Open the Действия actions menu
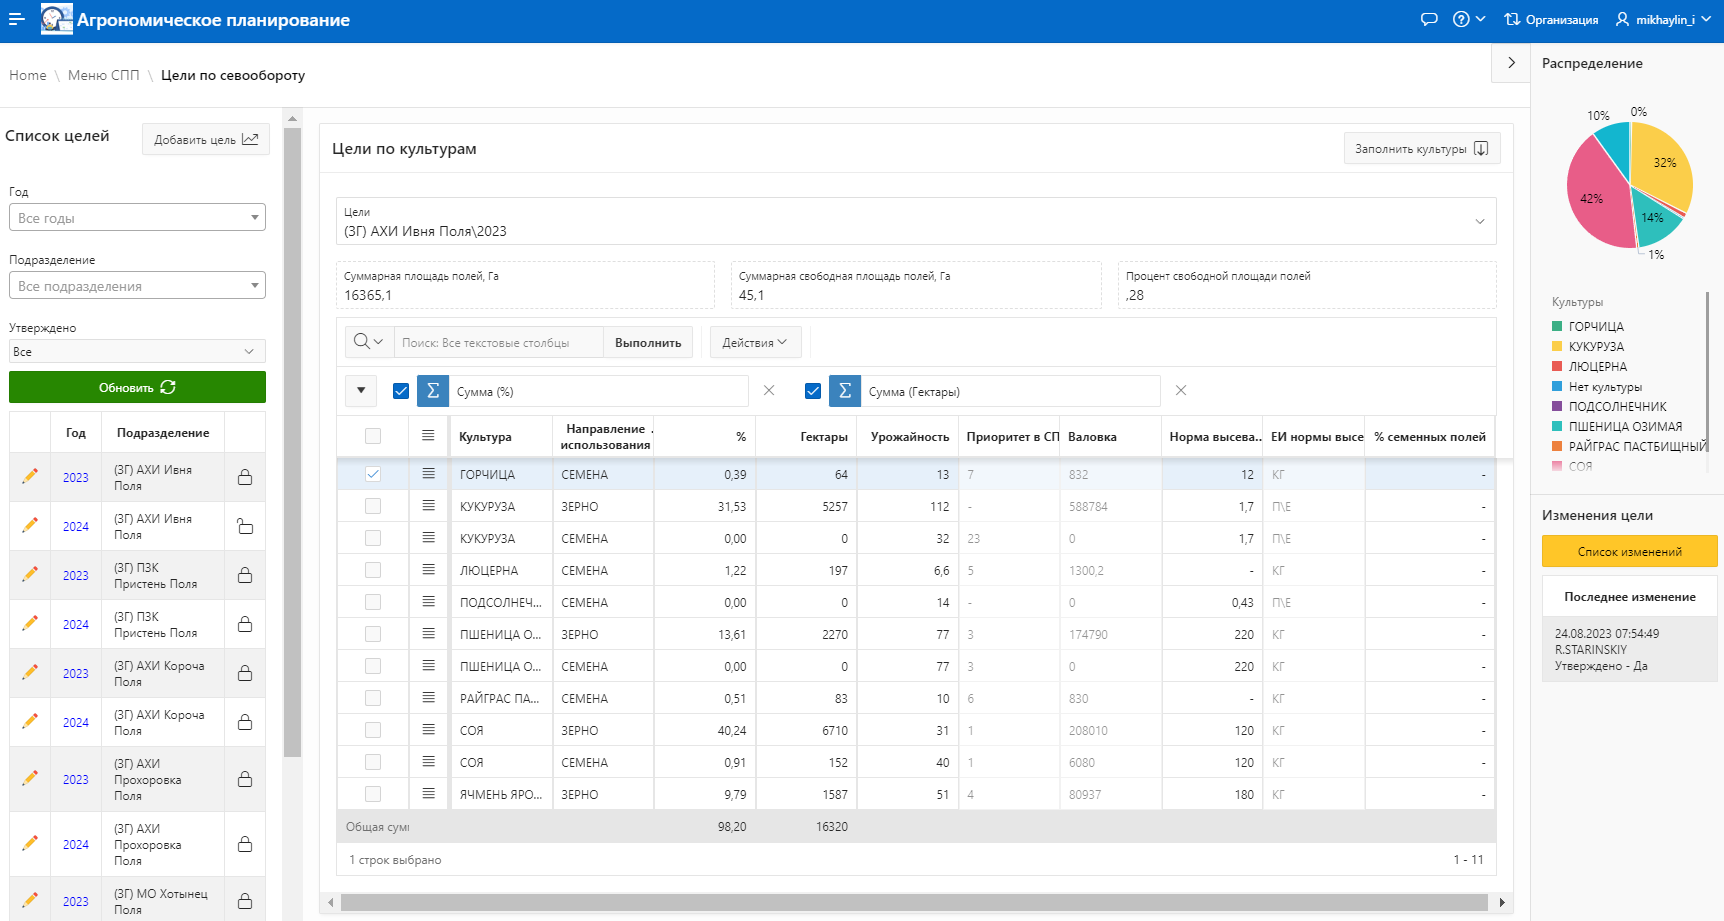This screenshot has width=1724, height=921. (754, 342)
